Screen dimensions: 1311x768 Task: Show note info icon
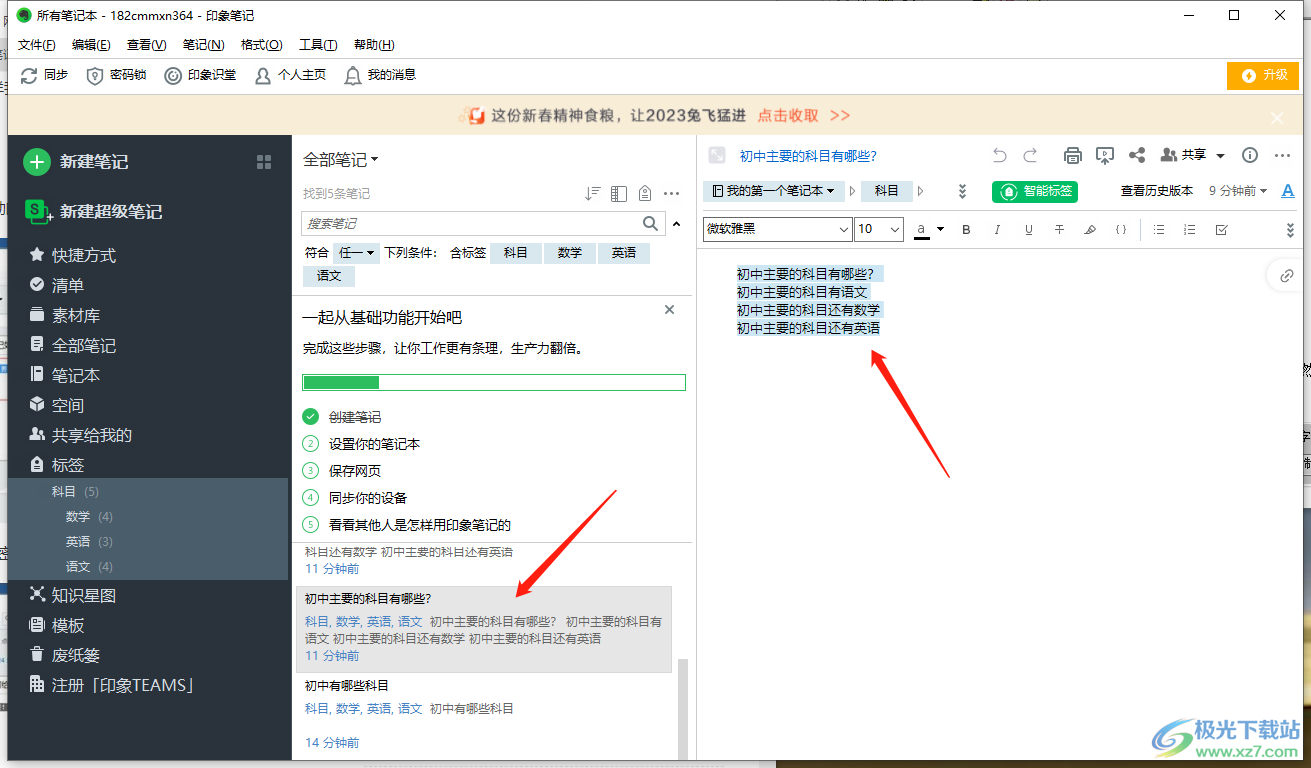1250,155
